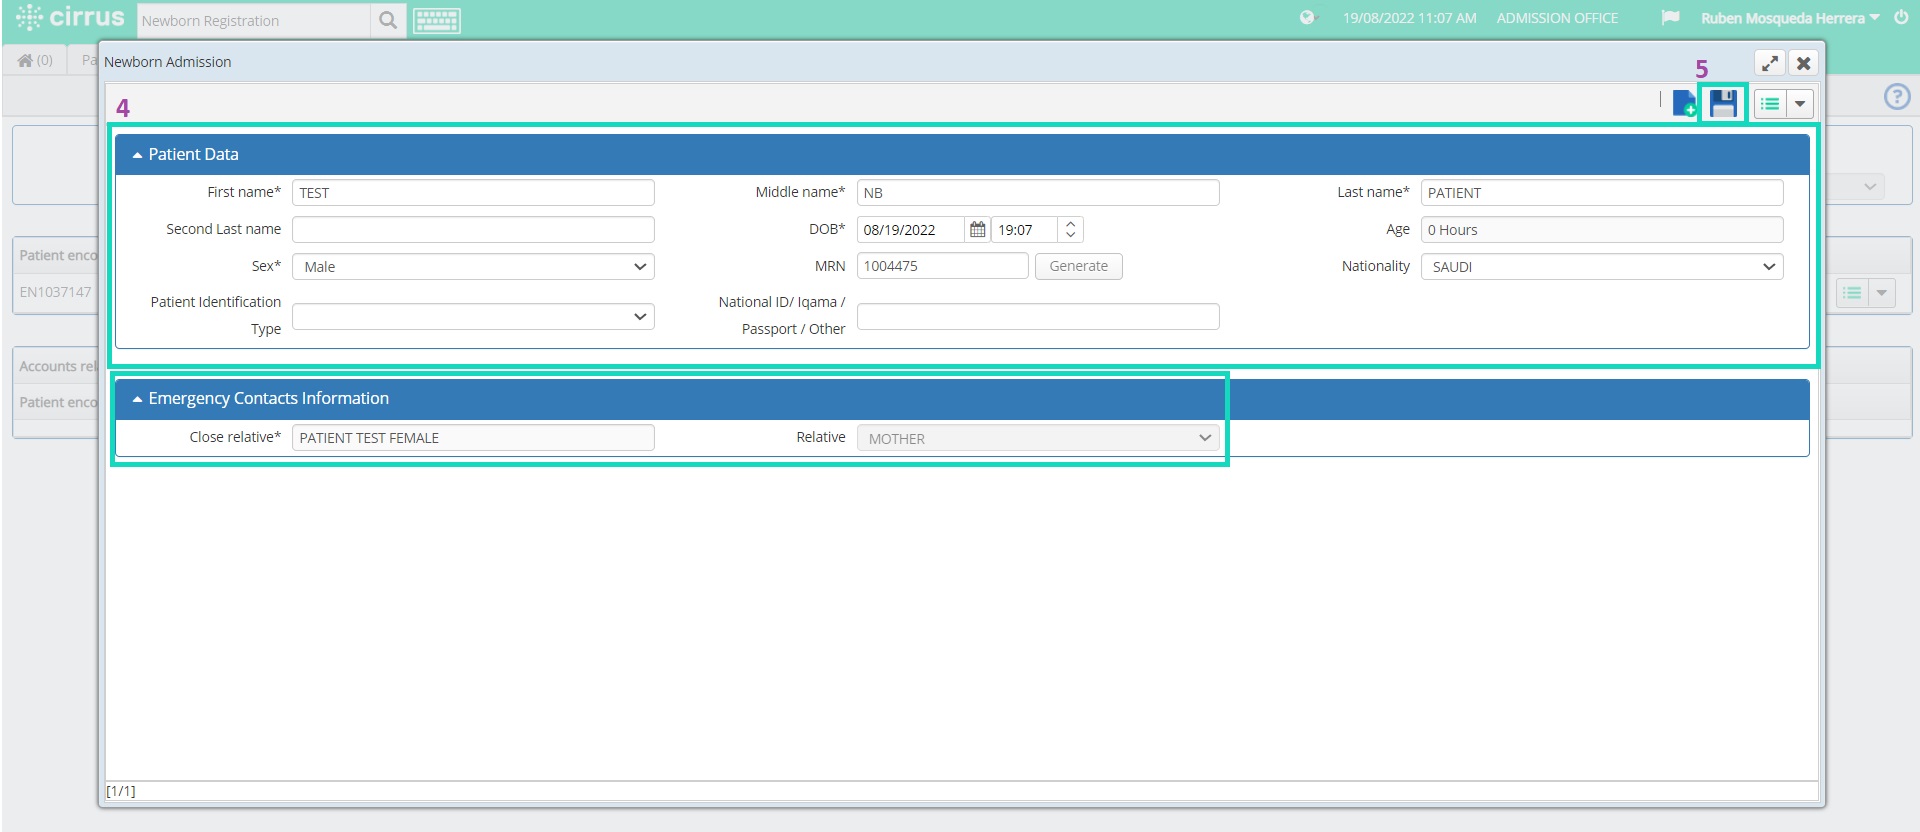Viewport: 1920px width, 832px height.
Task: Expand the Newborn Admission dialog to fullscreen
Action: click(1770, 63)
